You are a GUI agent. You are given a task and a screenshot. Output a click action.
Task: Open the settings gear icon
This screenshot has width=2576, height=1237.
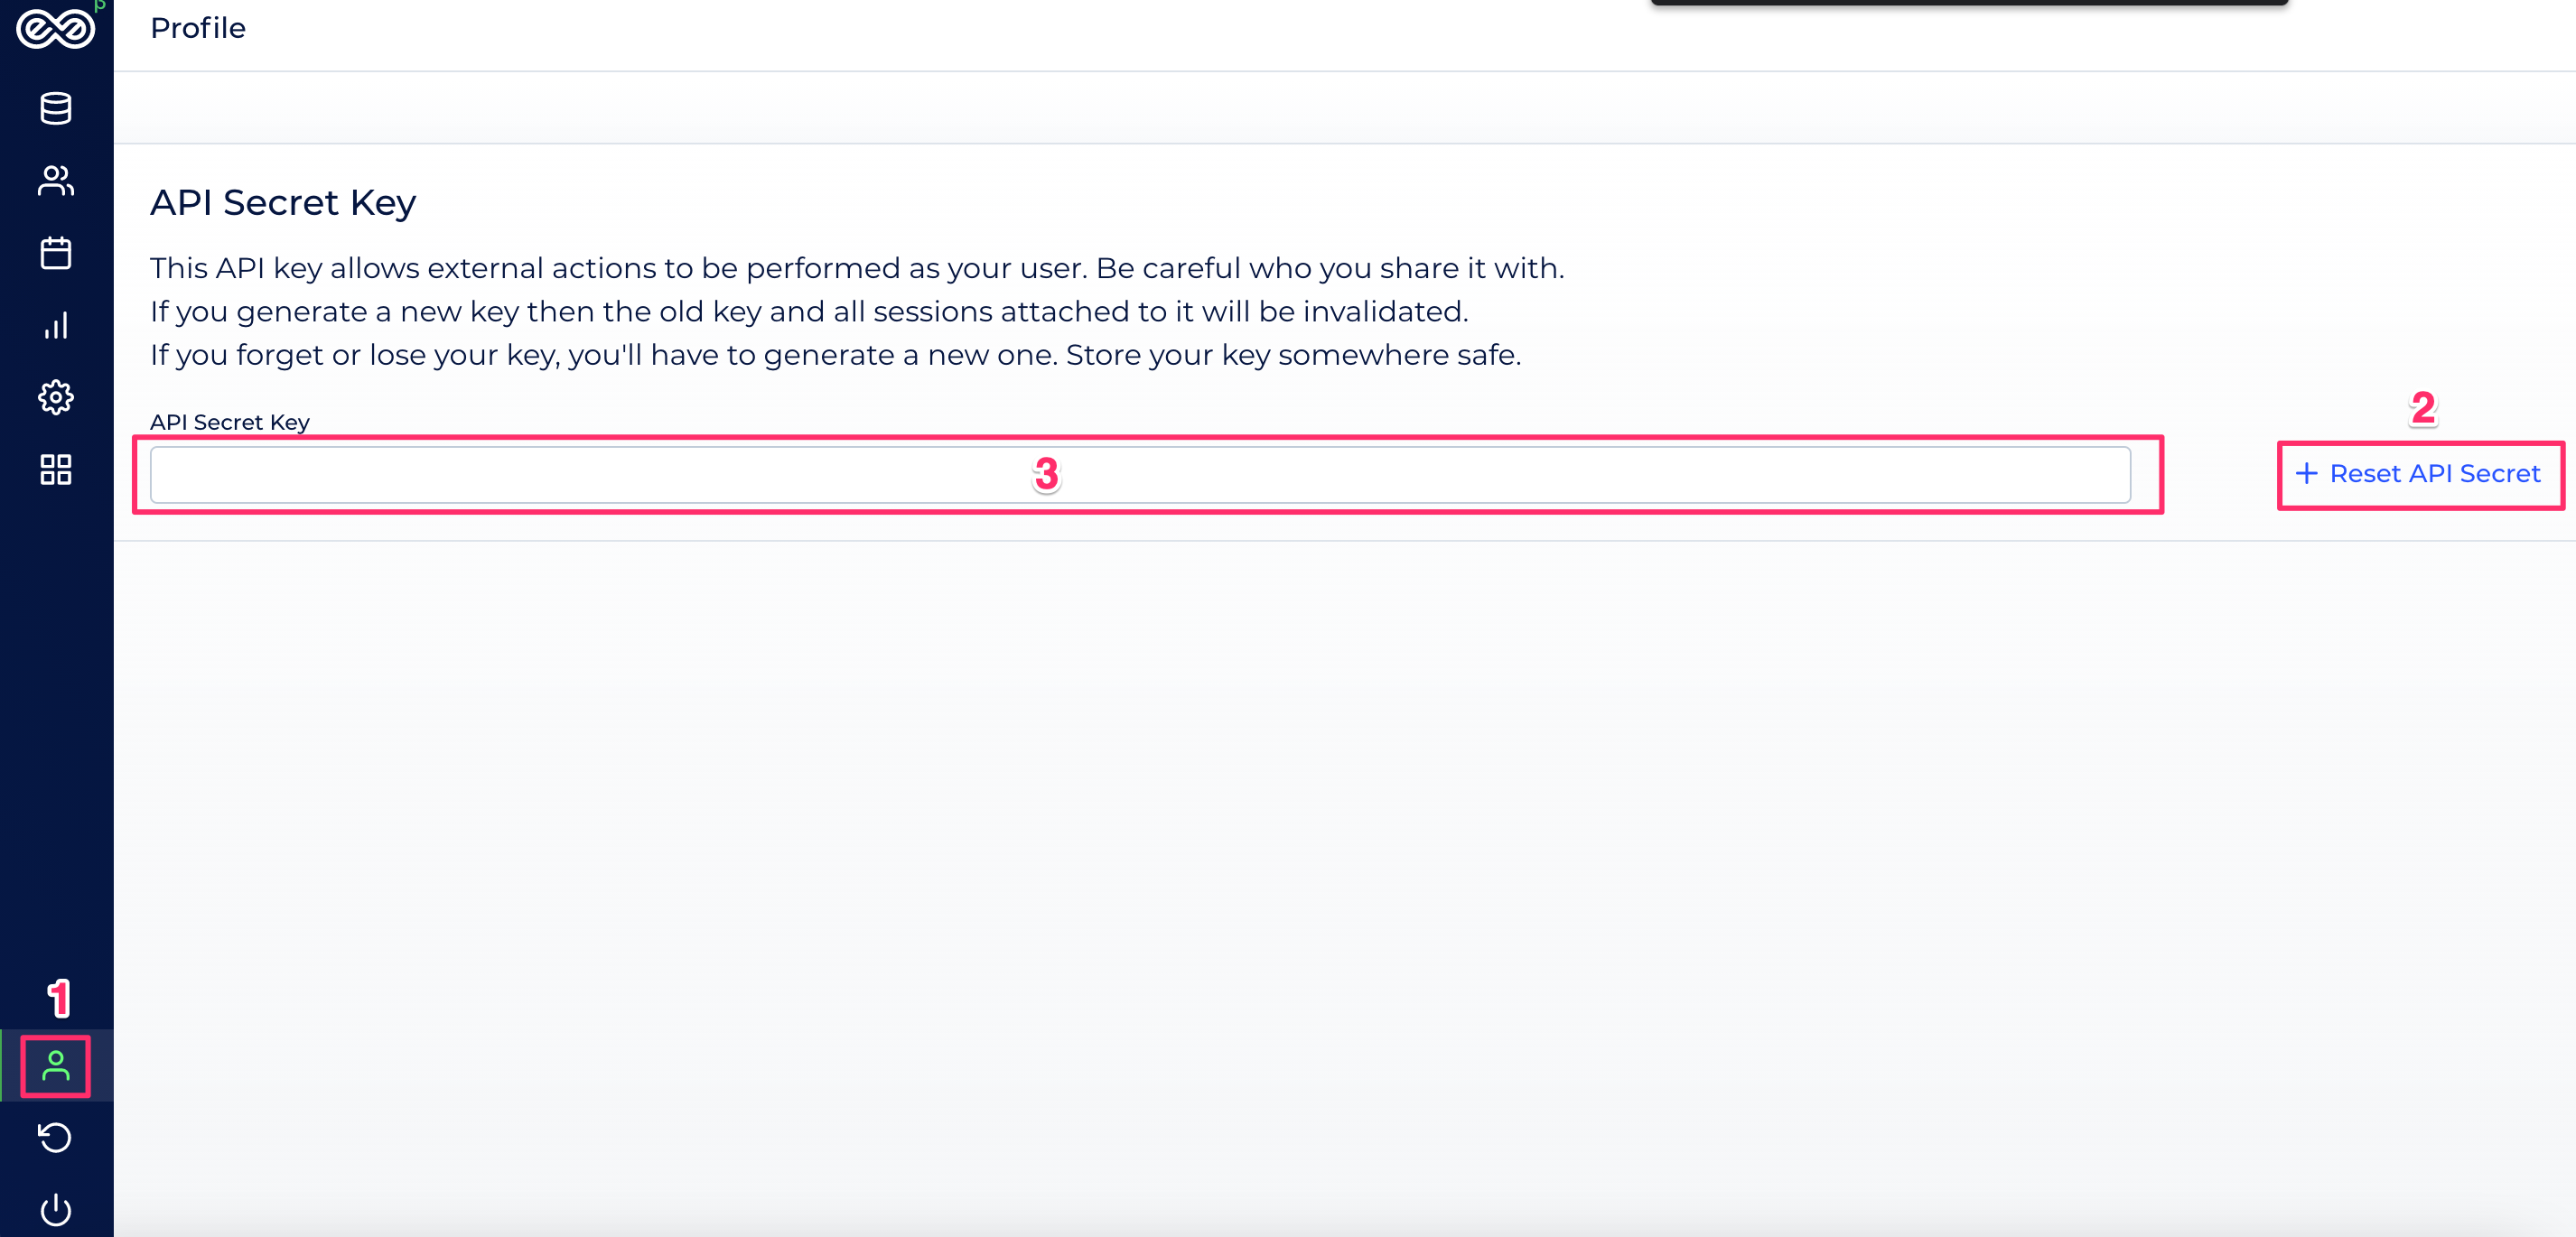(x=56, y=397)
